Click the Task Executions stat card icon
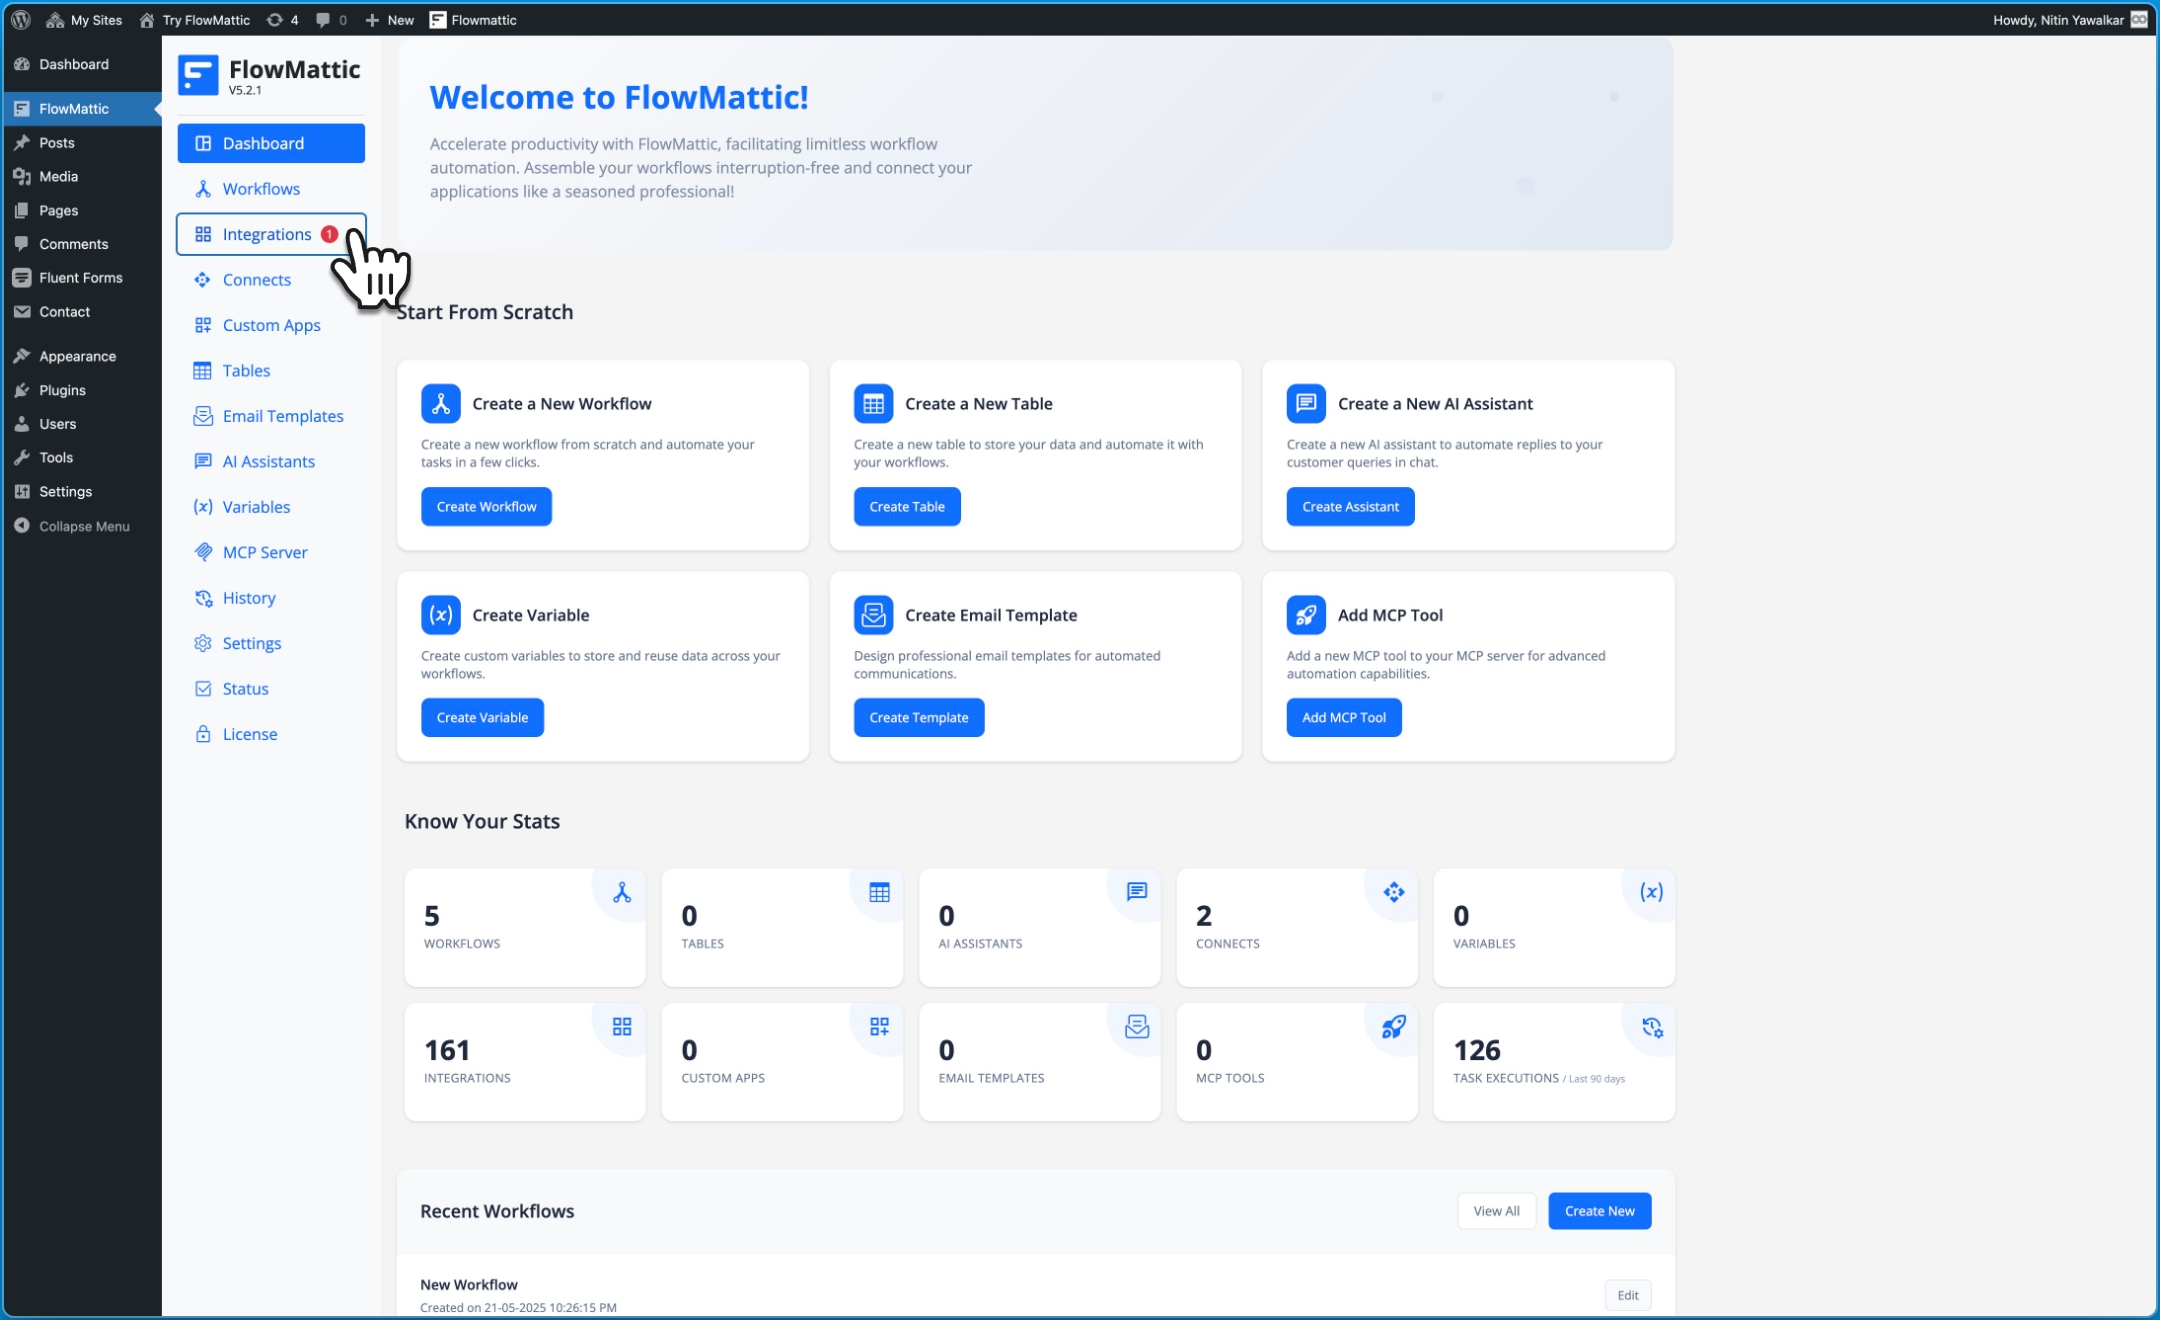Screen dimensions: 2160x1320 [x=1652, y=1027]
